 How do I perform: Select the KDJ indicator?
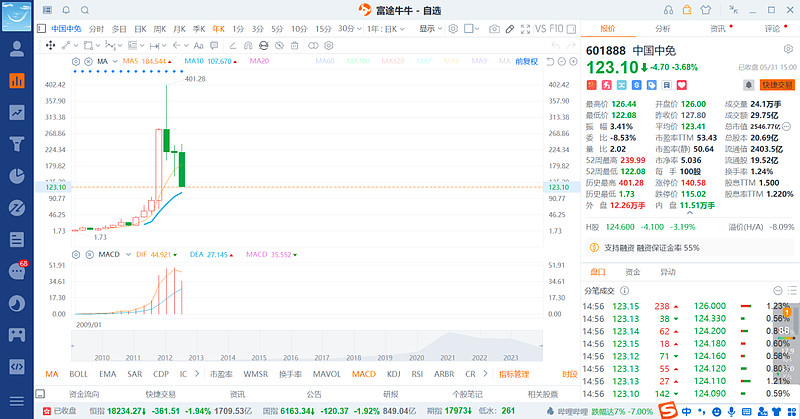(x=393, y=374)
